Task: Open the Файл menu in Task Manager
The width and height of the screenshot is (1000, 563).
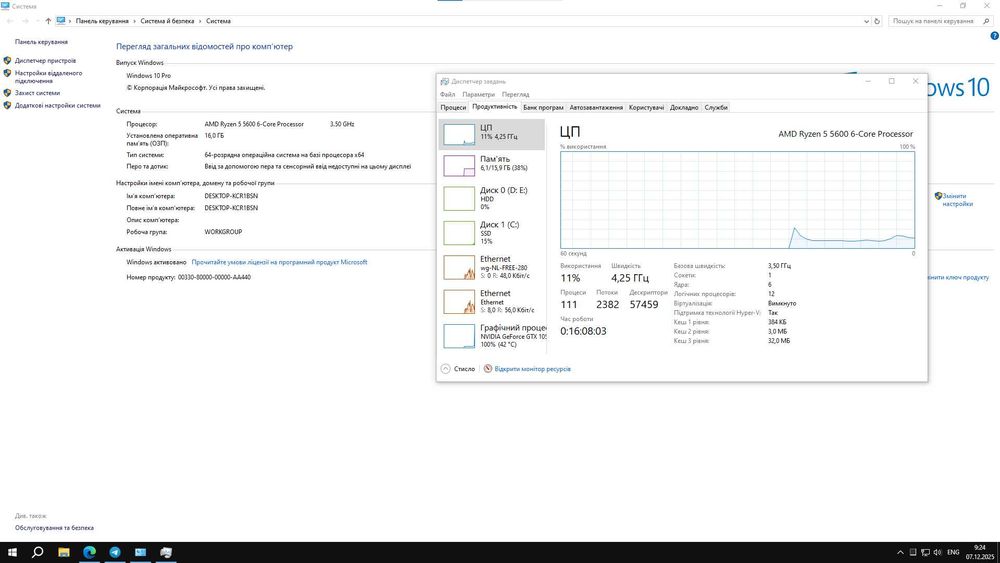Action: pyautogui.click(x=447, y=94)
